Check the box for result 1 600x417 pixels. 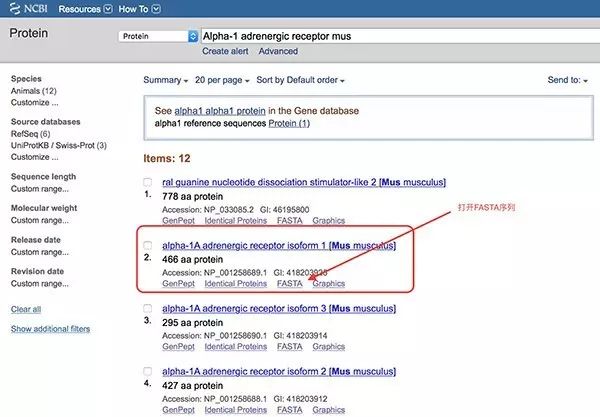pos(149,183)
